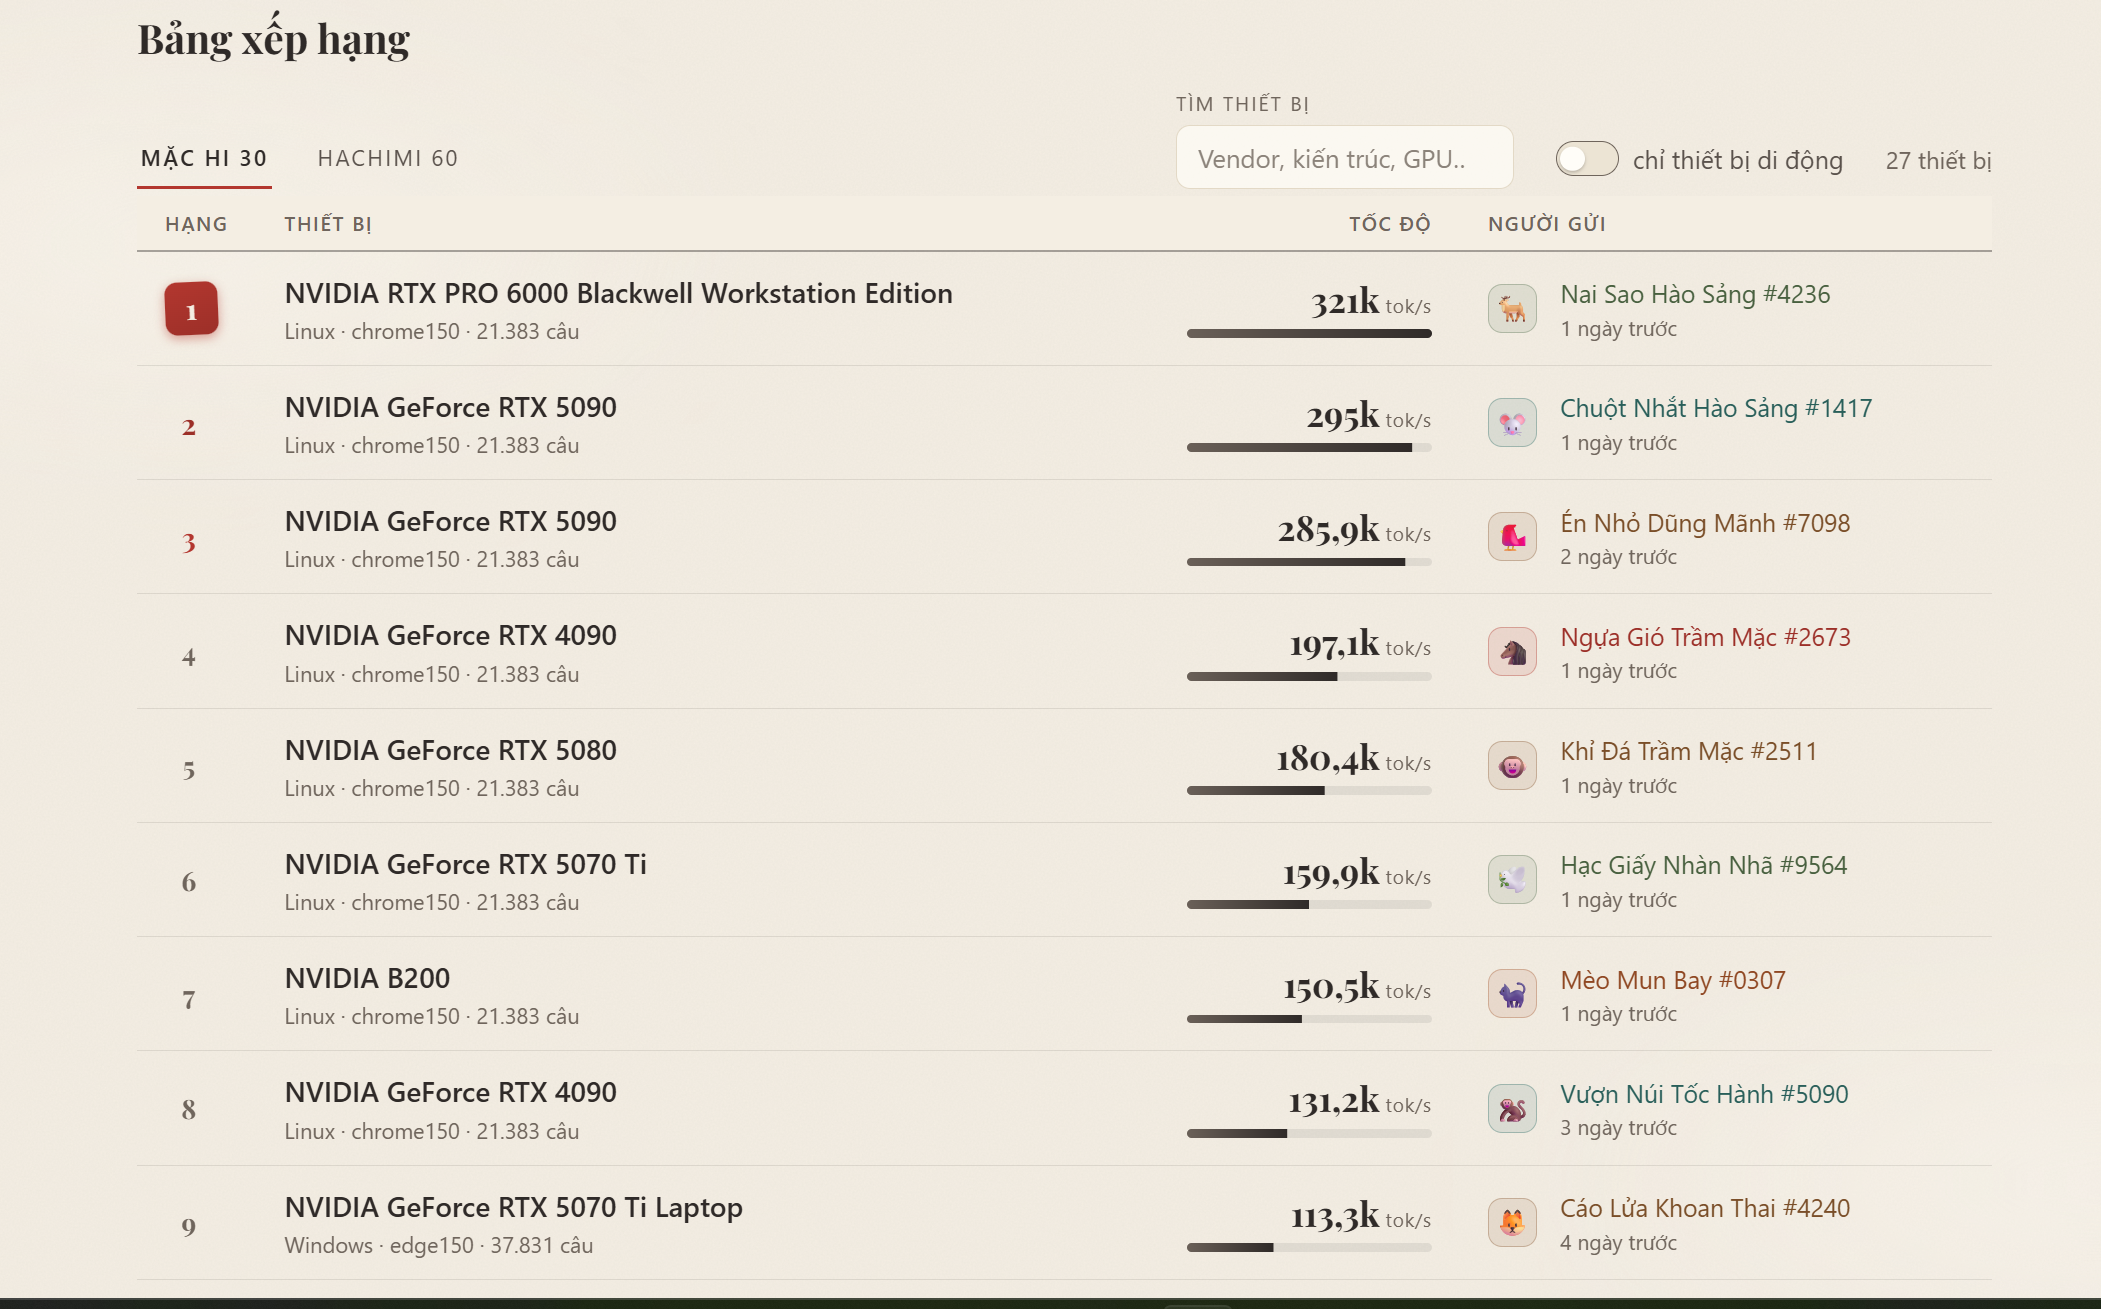Select 'NVIDIA GeForce RTX 5070 Ti Laptop' device name
Viewport: 2101px width, 1309px height.
click(513, 1208)
